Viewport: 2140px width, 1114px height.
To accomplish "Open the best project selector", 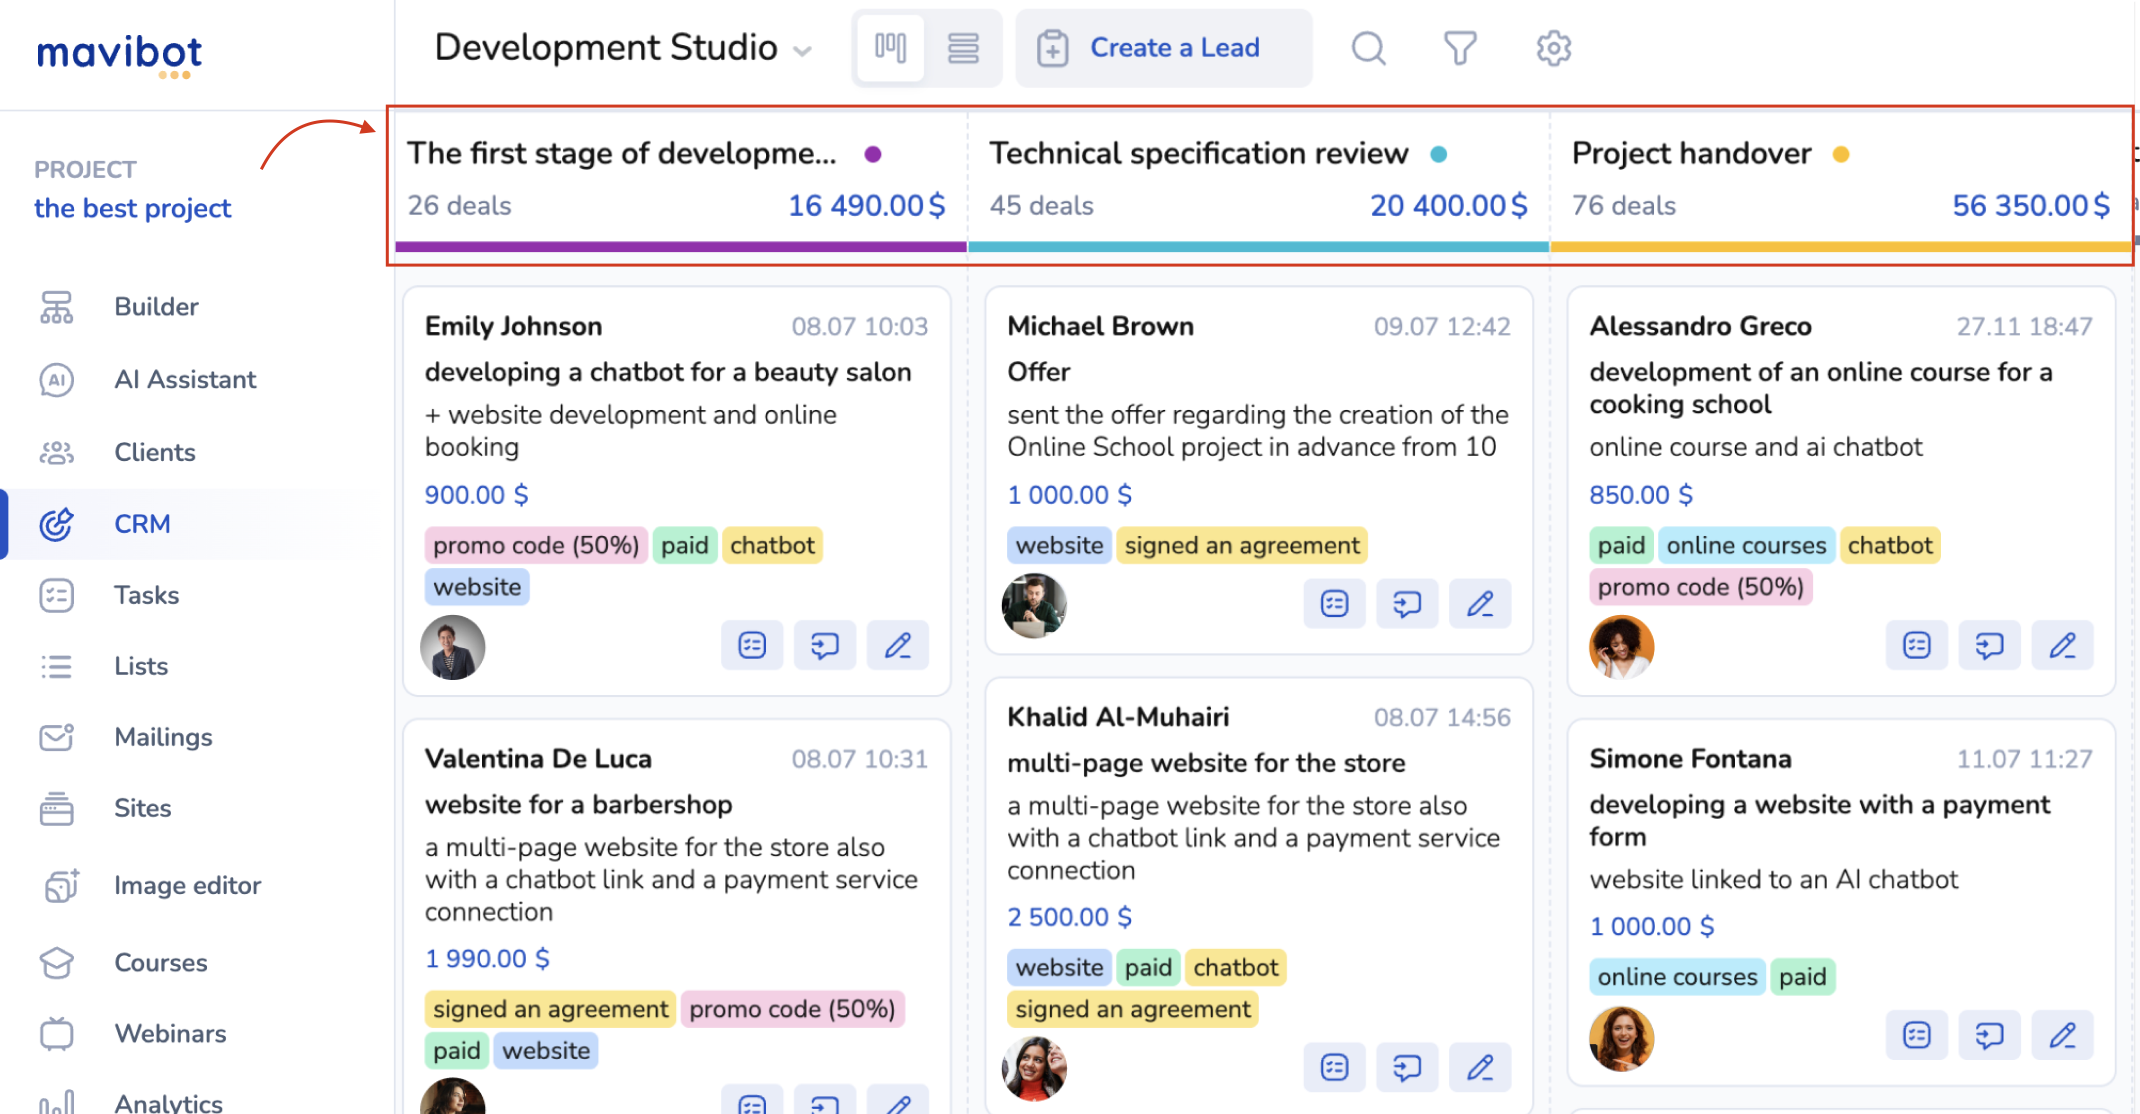I will [132, 208].
